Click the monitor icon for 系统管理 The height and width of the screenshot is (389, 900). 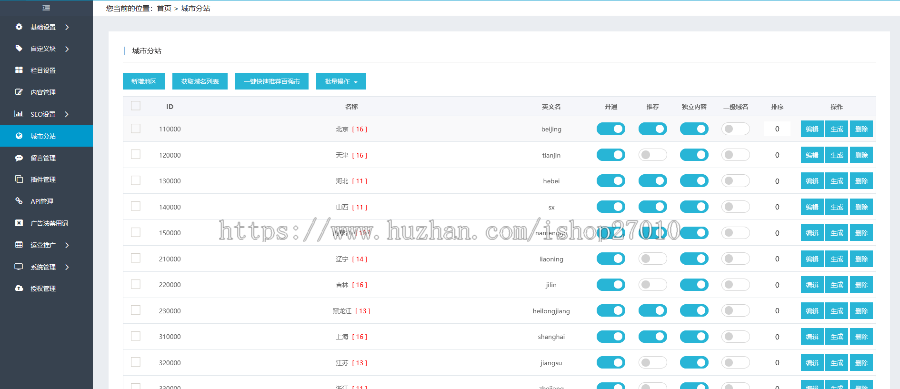coord(19,266)
